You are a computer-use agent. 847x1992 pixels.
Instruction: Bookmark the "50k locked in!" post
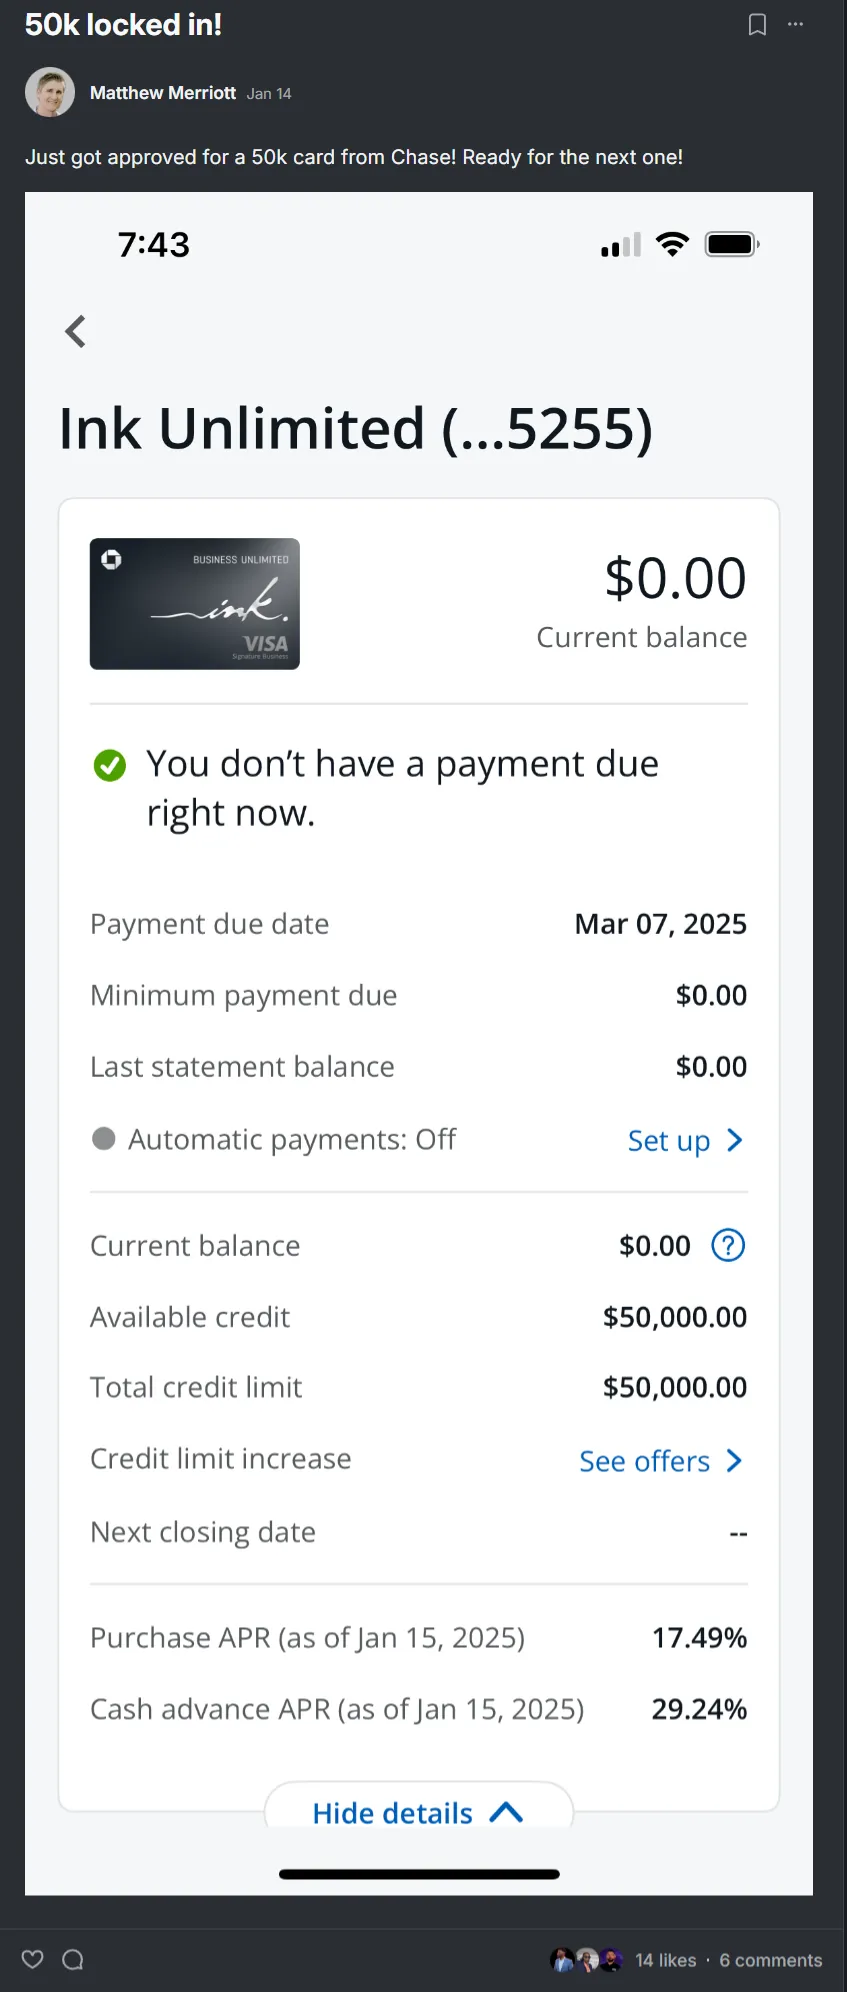click(757, 25)
